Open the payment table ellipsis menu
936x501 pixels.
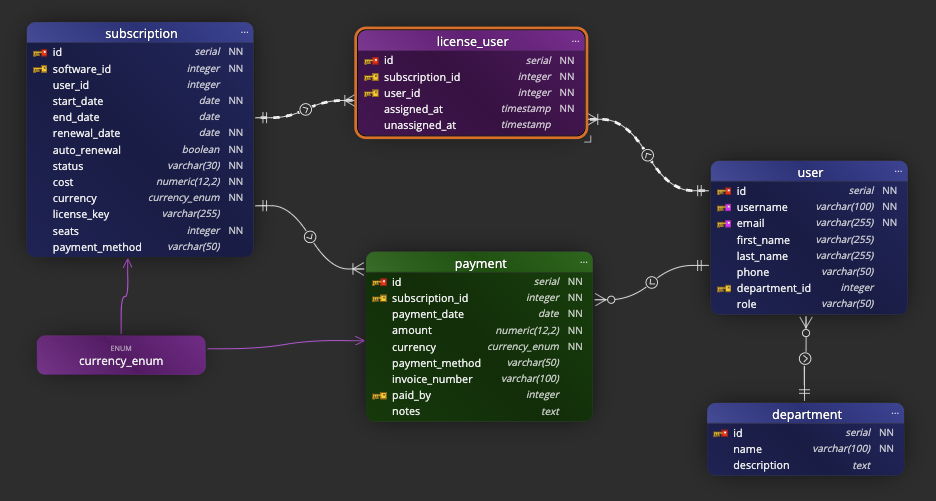[x=583, y=263]
